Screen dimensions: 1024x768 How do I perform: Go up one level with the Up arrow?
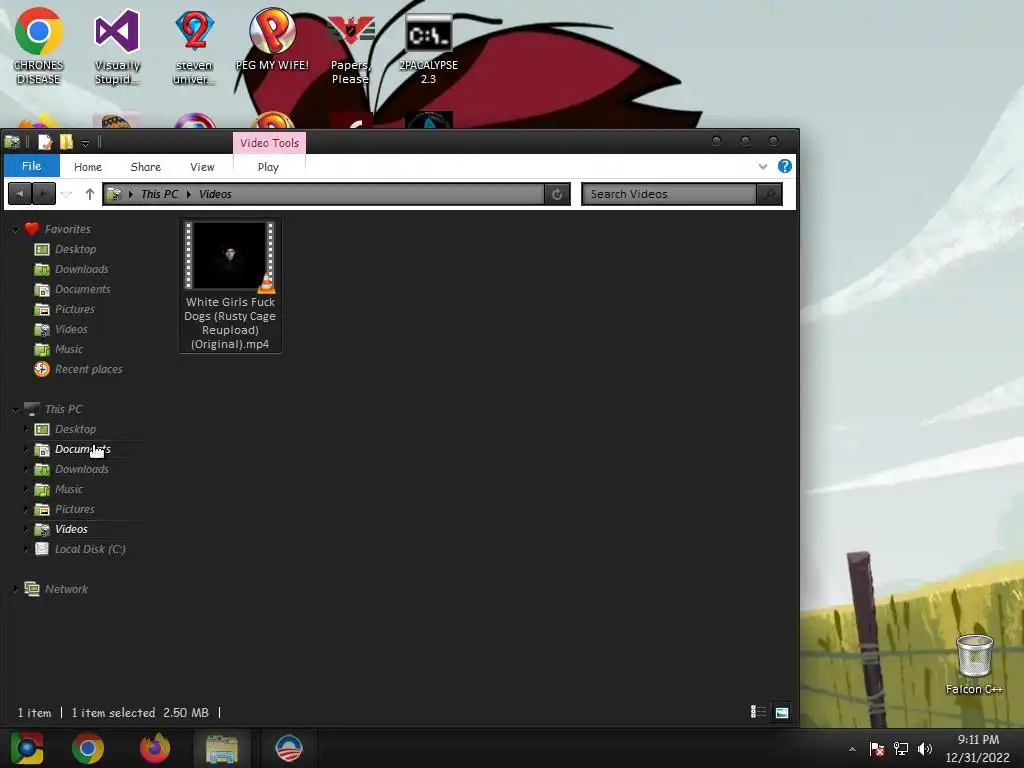[x=89, y=193]
